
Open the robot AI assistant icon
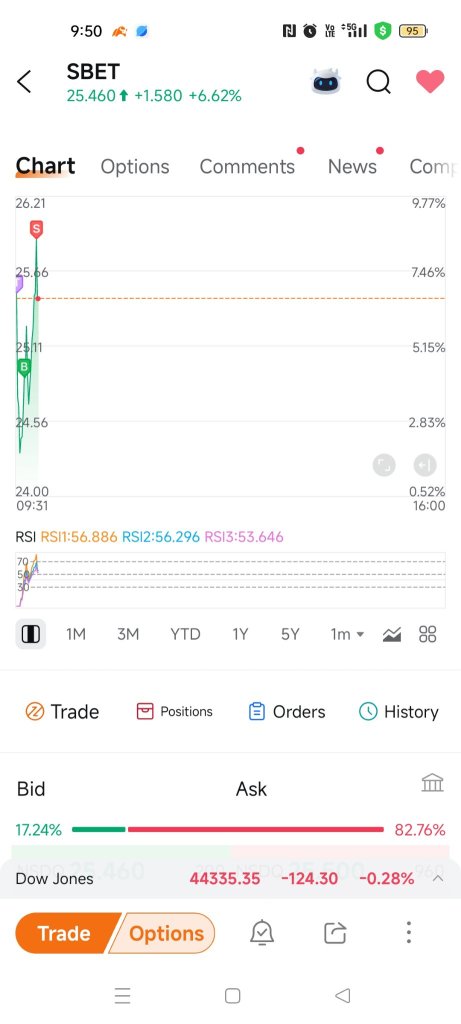(x=326, y=82)
